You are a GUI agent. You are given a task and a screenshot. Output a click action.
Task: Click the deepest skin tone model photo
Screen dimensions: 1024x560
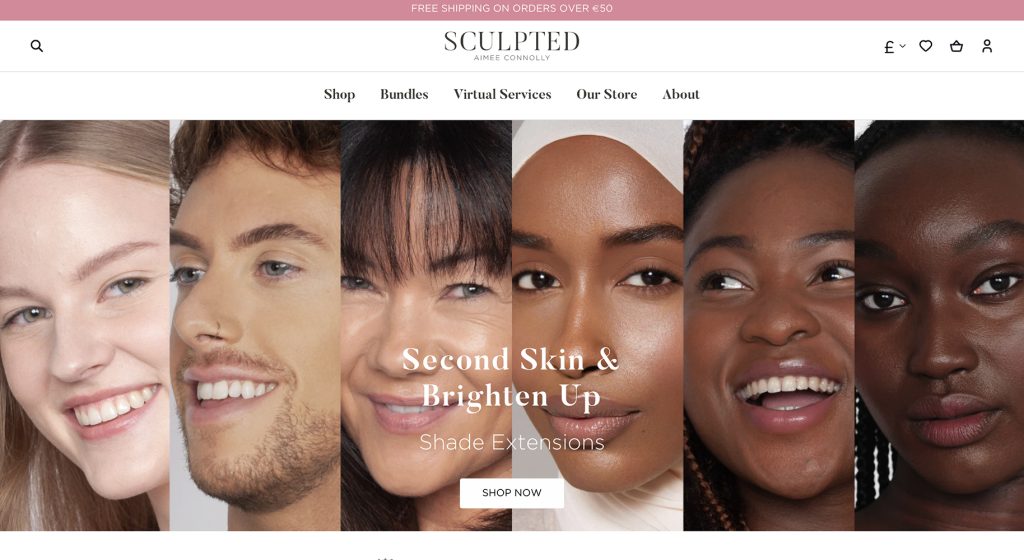coord(939,325)
